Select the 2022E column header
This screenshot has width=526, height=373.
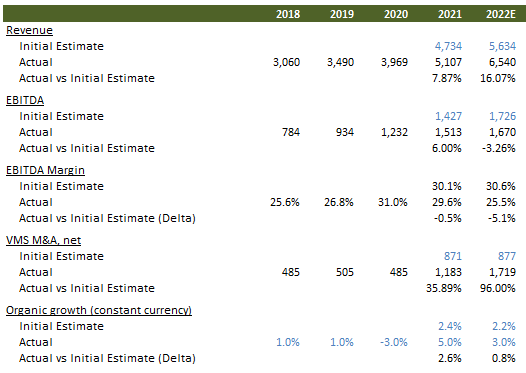point(501,14)
